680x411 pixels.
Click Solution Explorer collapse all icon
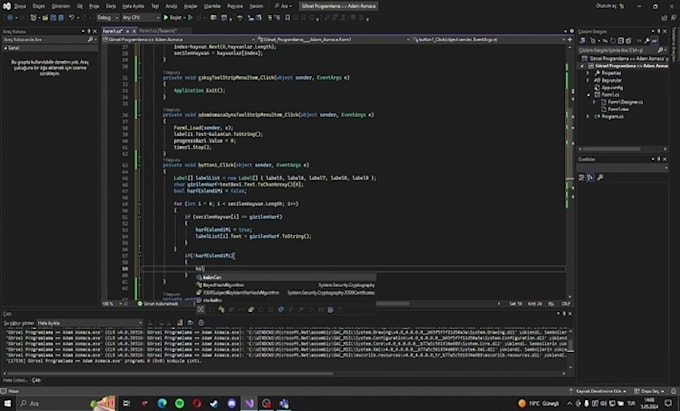coord(621,41)
